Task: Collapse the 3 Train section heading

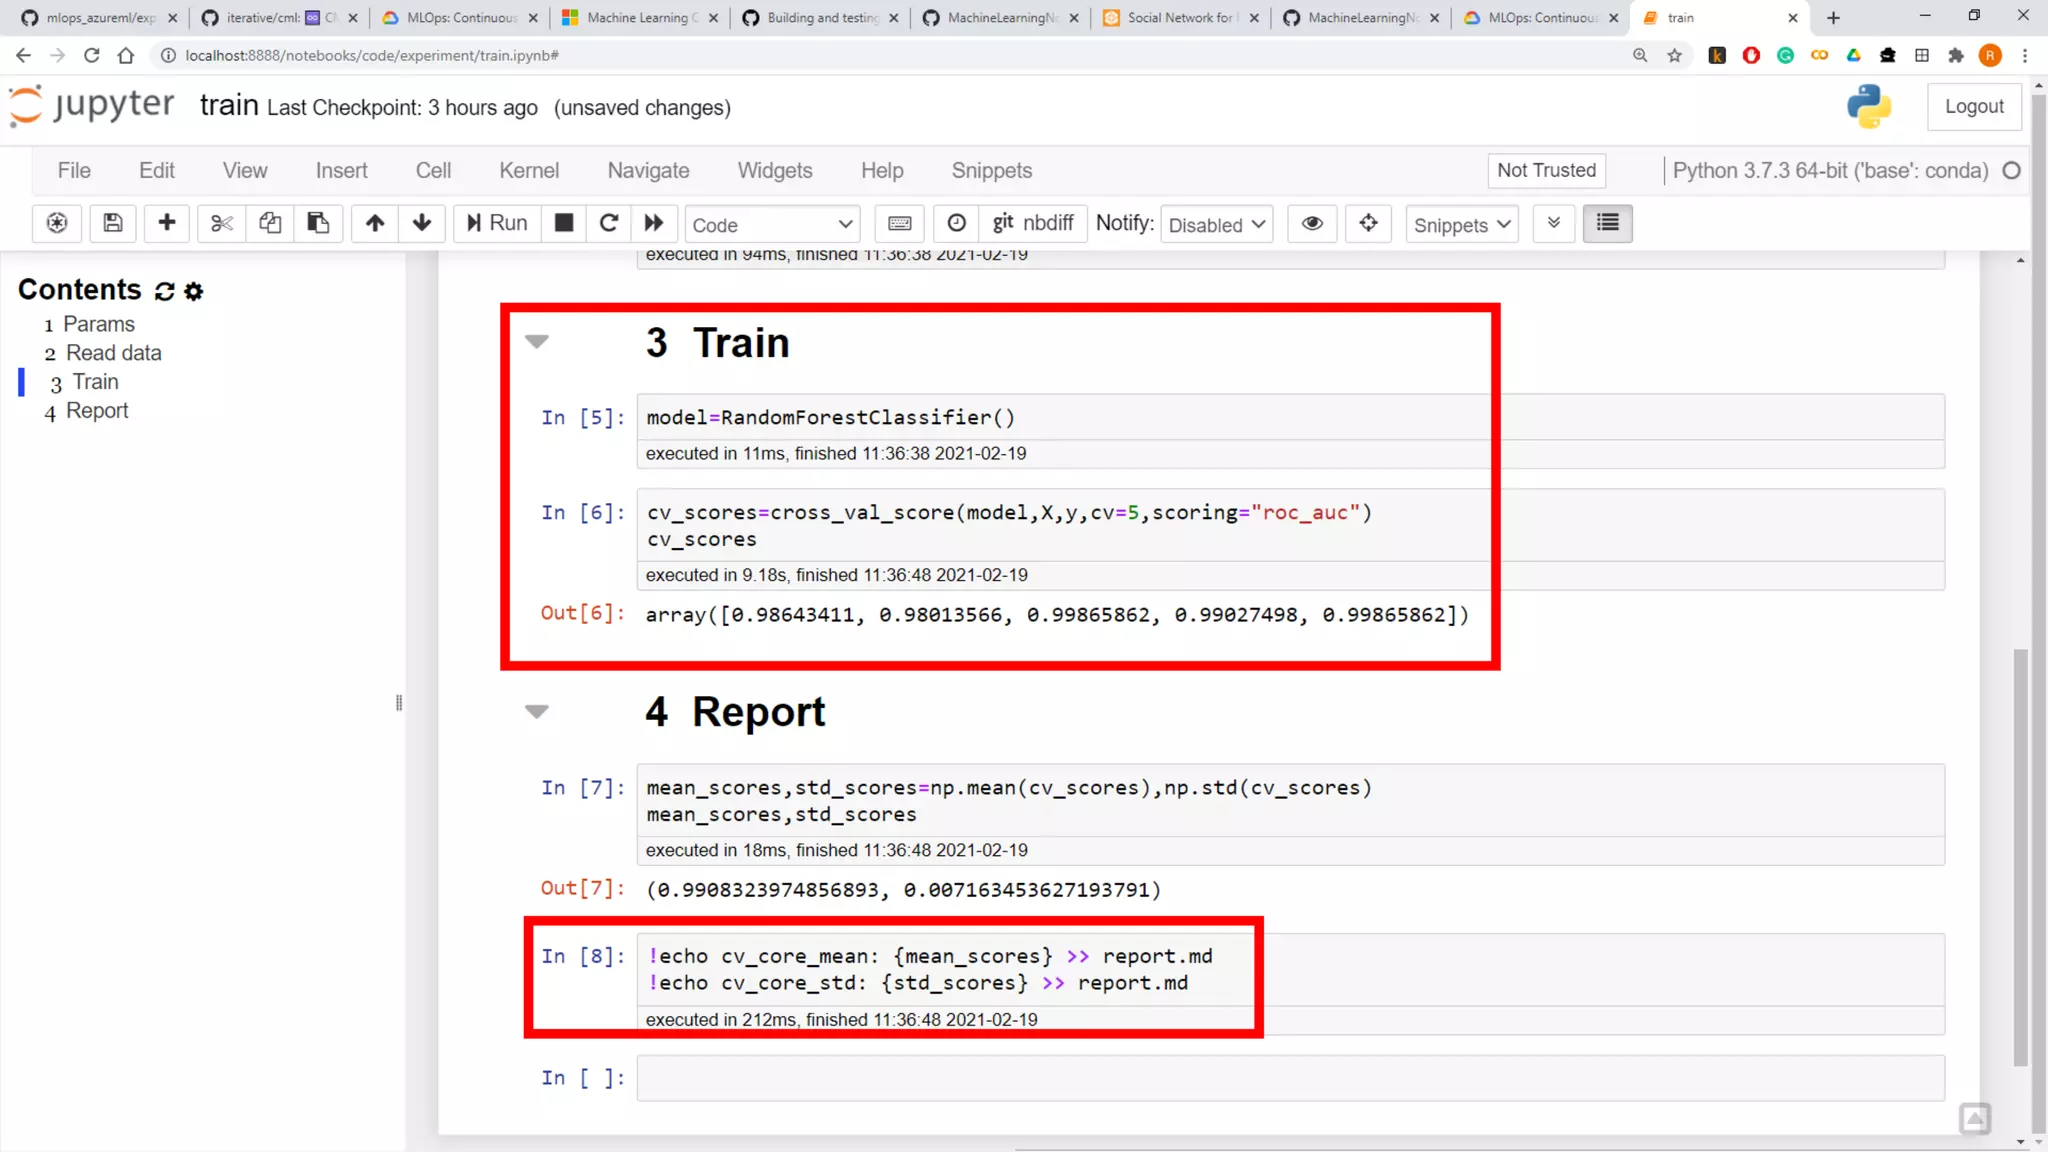Action: click(x=537, y=342)
